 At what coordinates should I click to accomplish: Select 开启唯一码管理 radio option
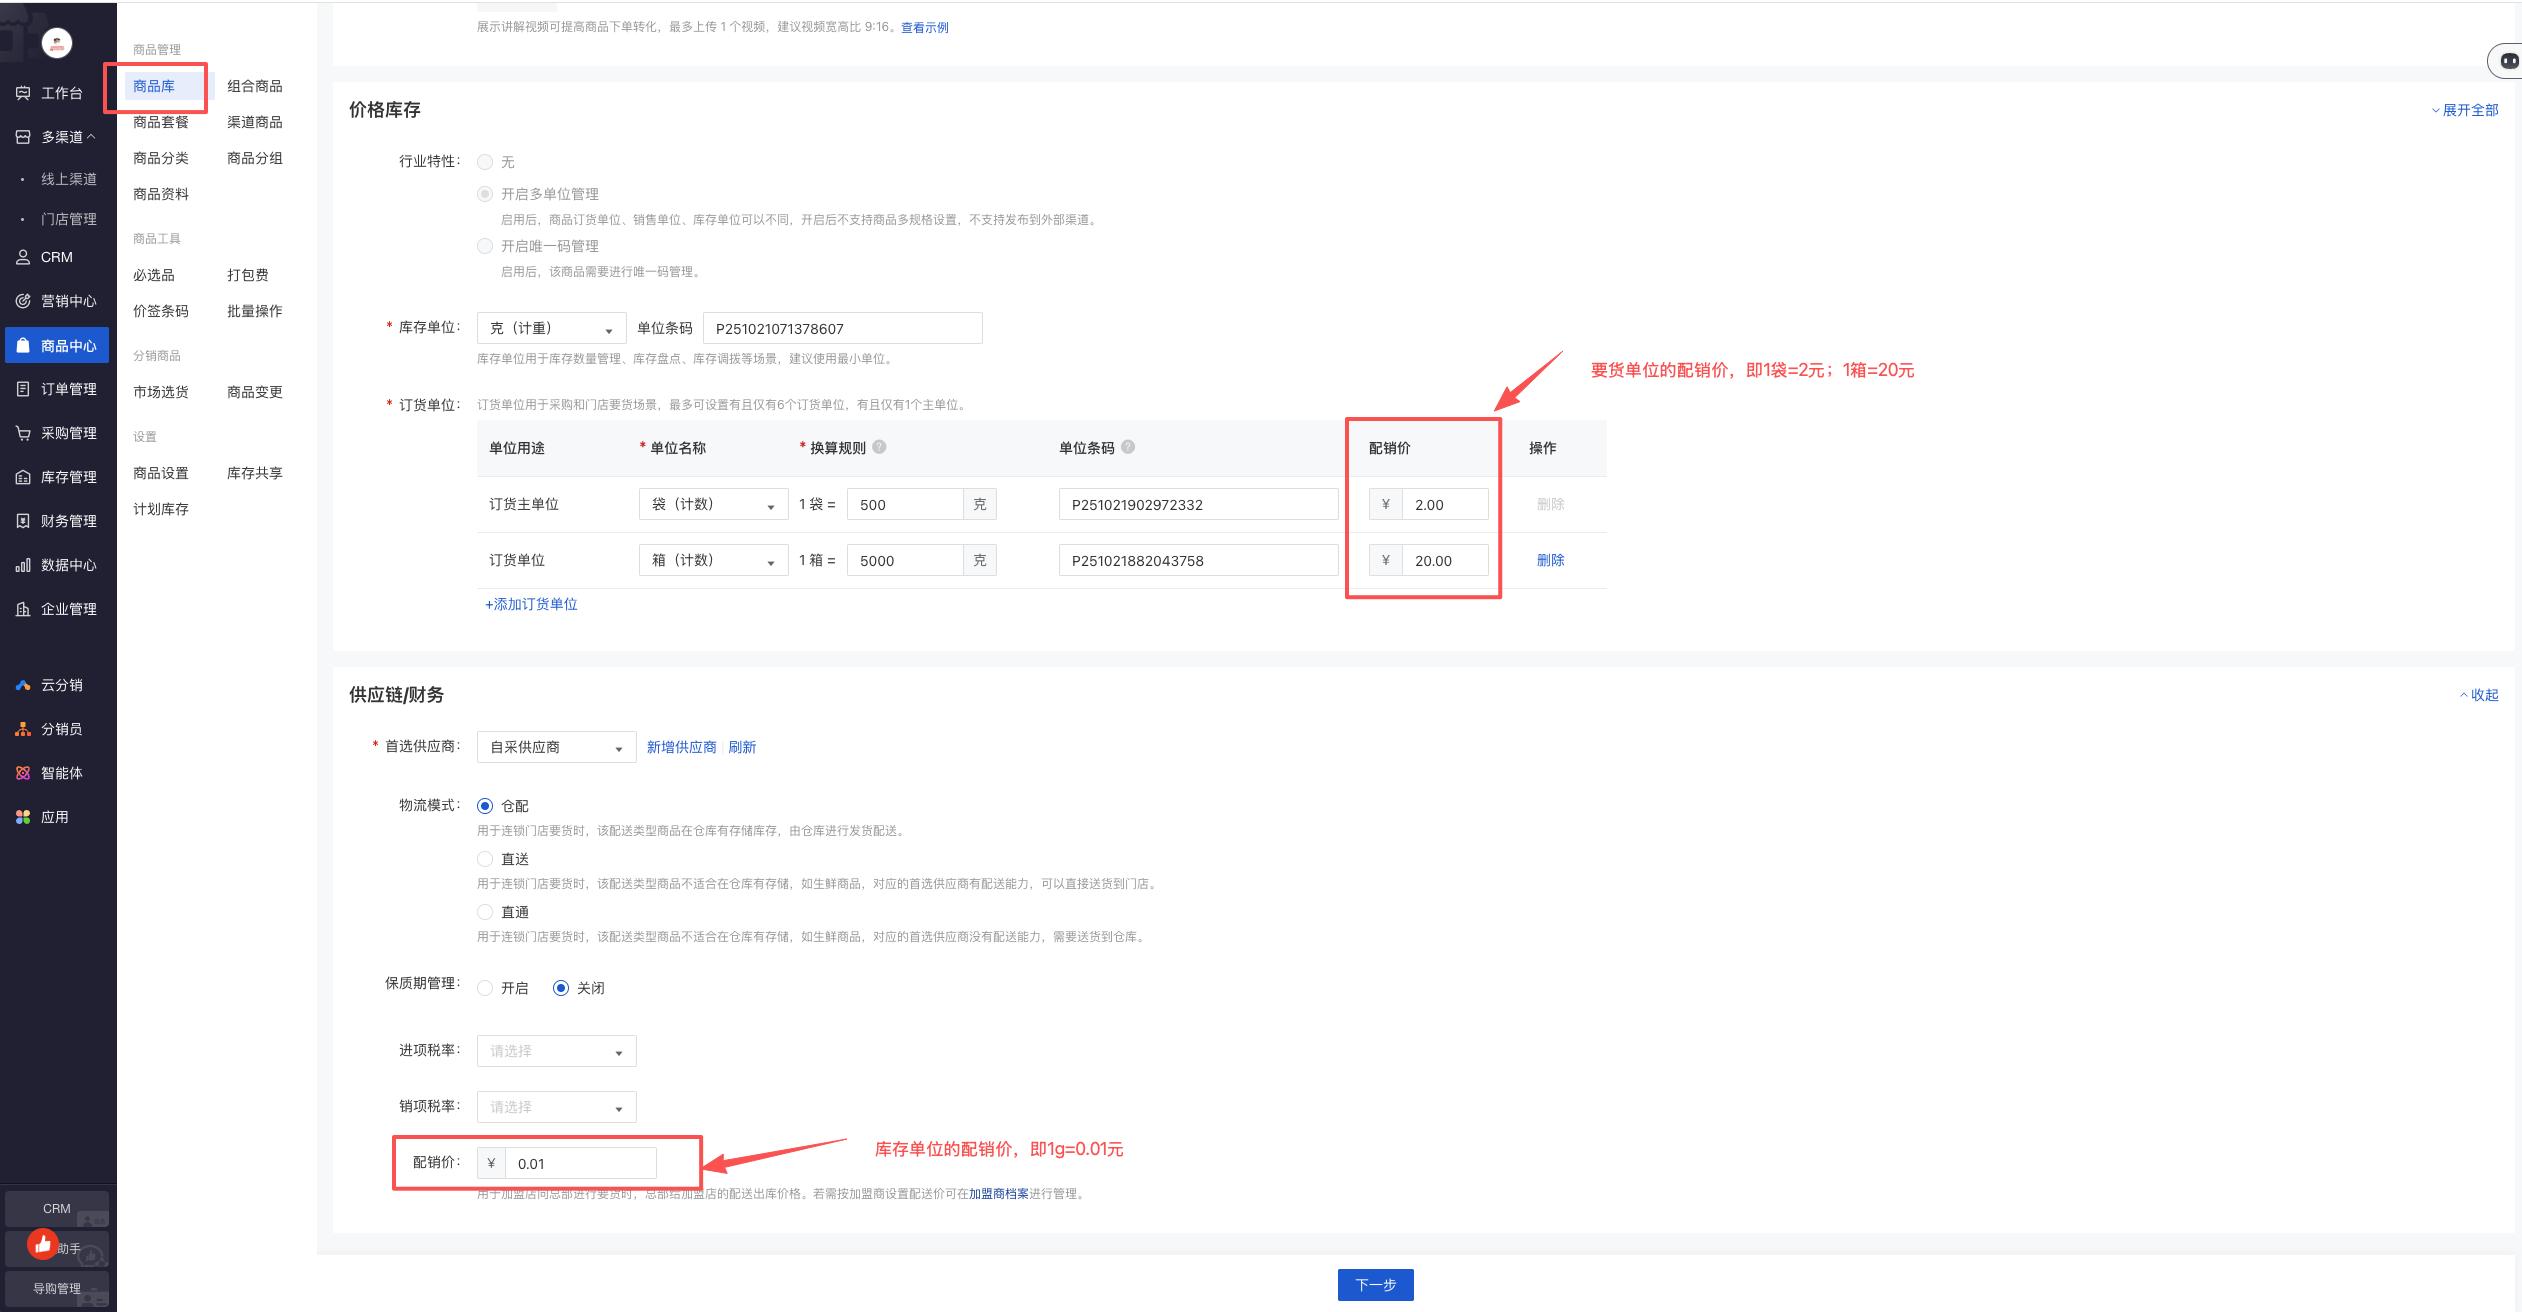pos(485,246)
